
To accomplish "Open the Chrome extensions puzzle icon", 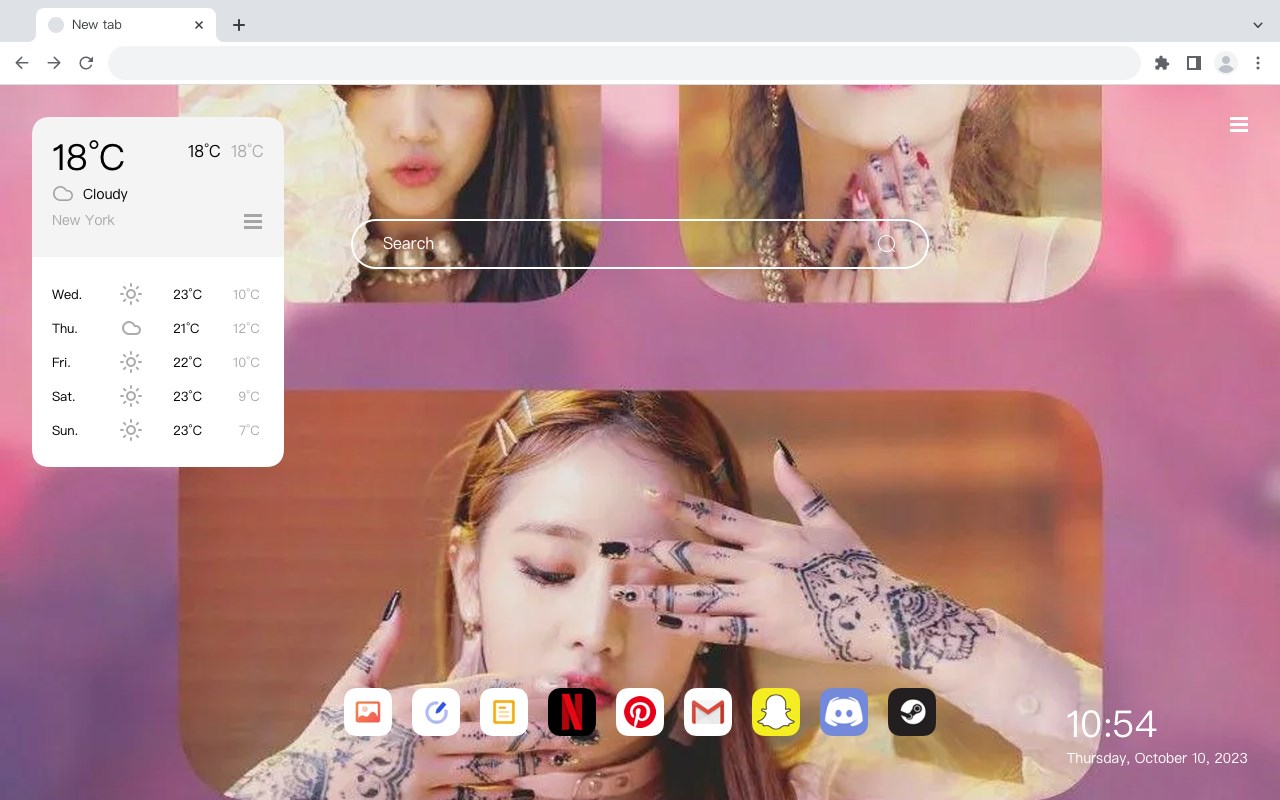I will coord(1161,63).
